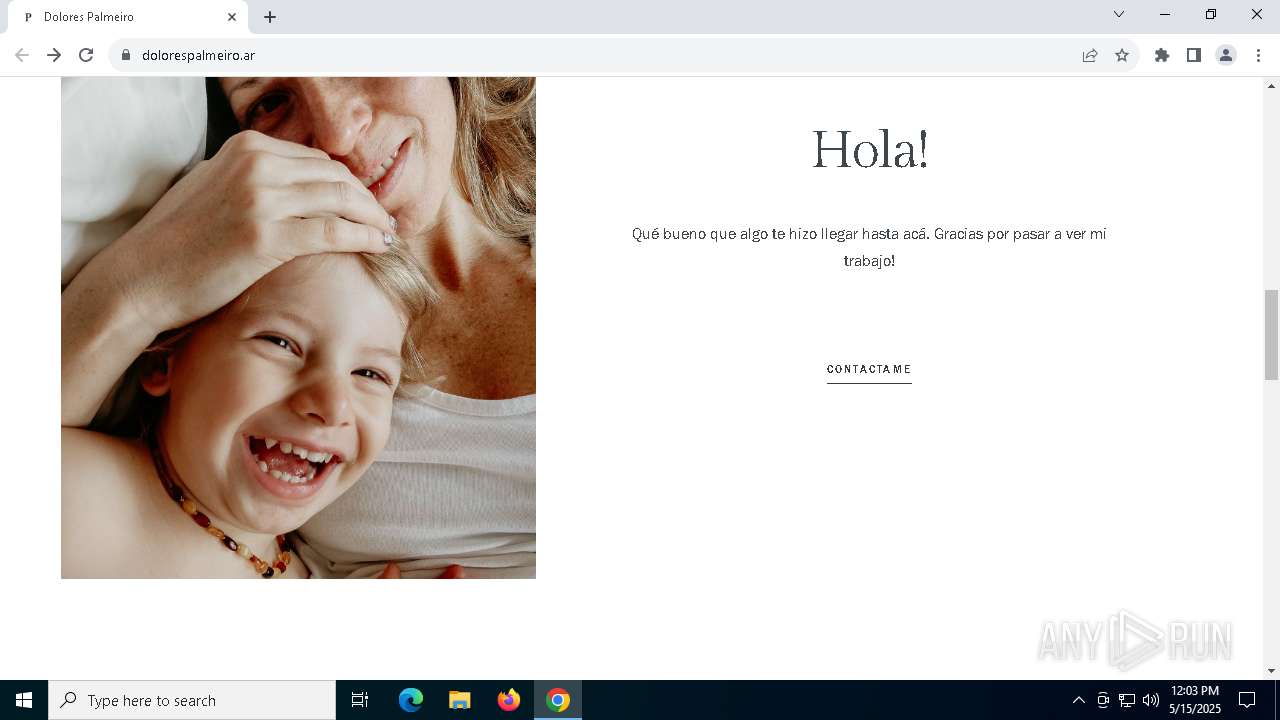The height and width of the screenshot is (720, 1280).
Task: Open the notification center icon
Action: (1247, 700)
